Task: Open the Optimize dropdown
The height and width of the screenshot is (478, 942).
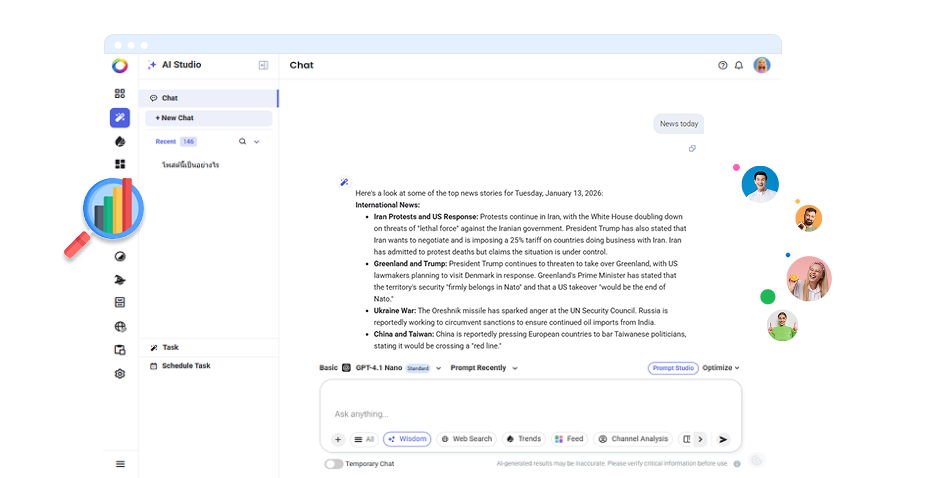Action: pos(721,368)
